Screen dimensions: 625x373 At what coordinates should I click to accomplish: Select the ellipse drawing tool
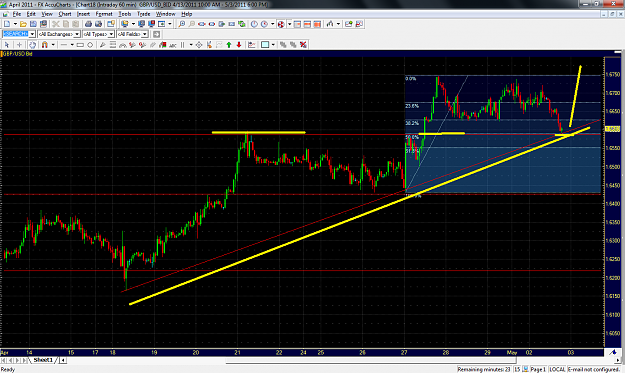pyautogui.click(x=90, y=45)
